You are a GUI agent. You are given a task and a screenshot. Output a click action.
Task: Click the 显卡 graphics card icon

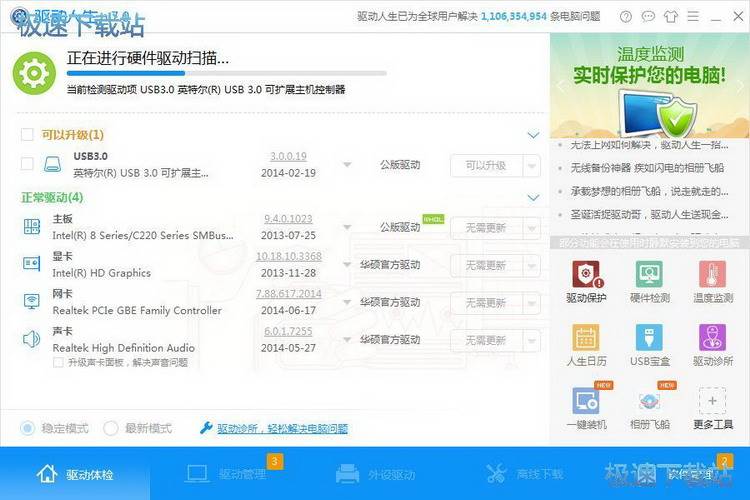coord(32,263)
